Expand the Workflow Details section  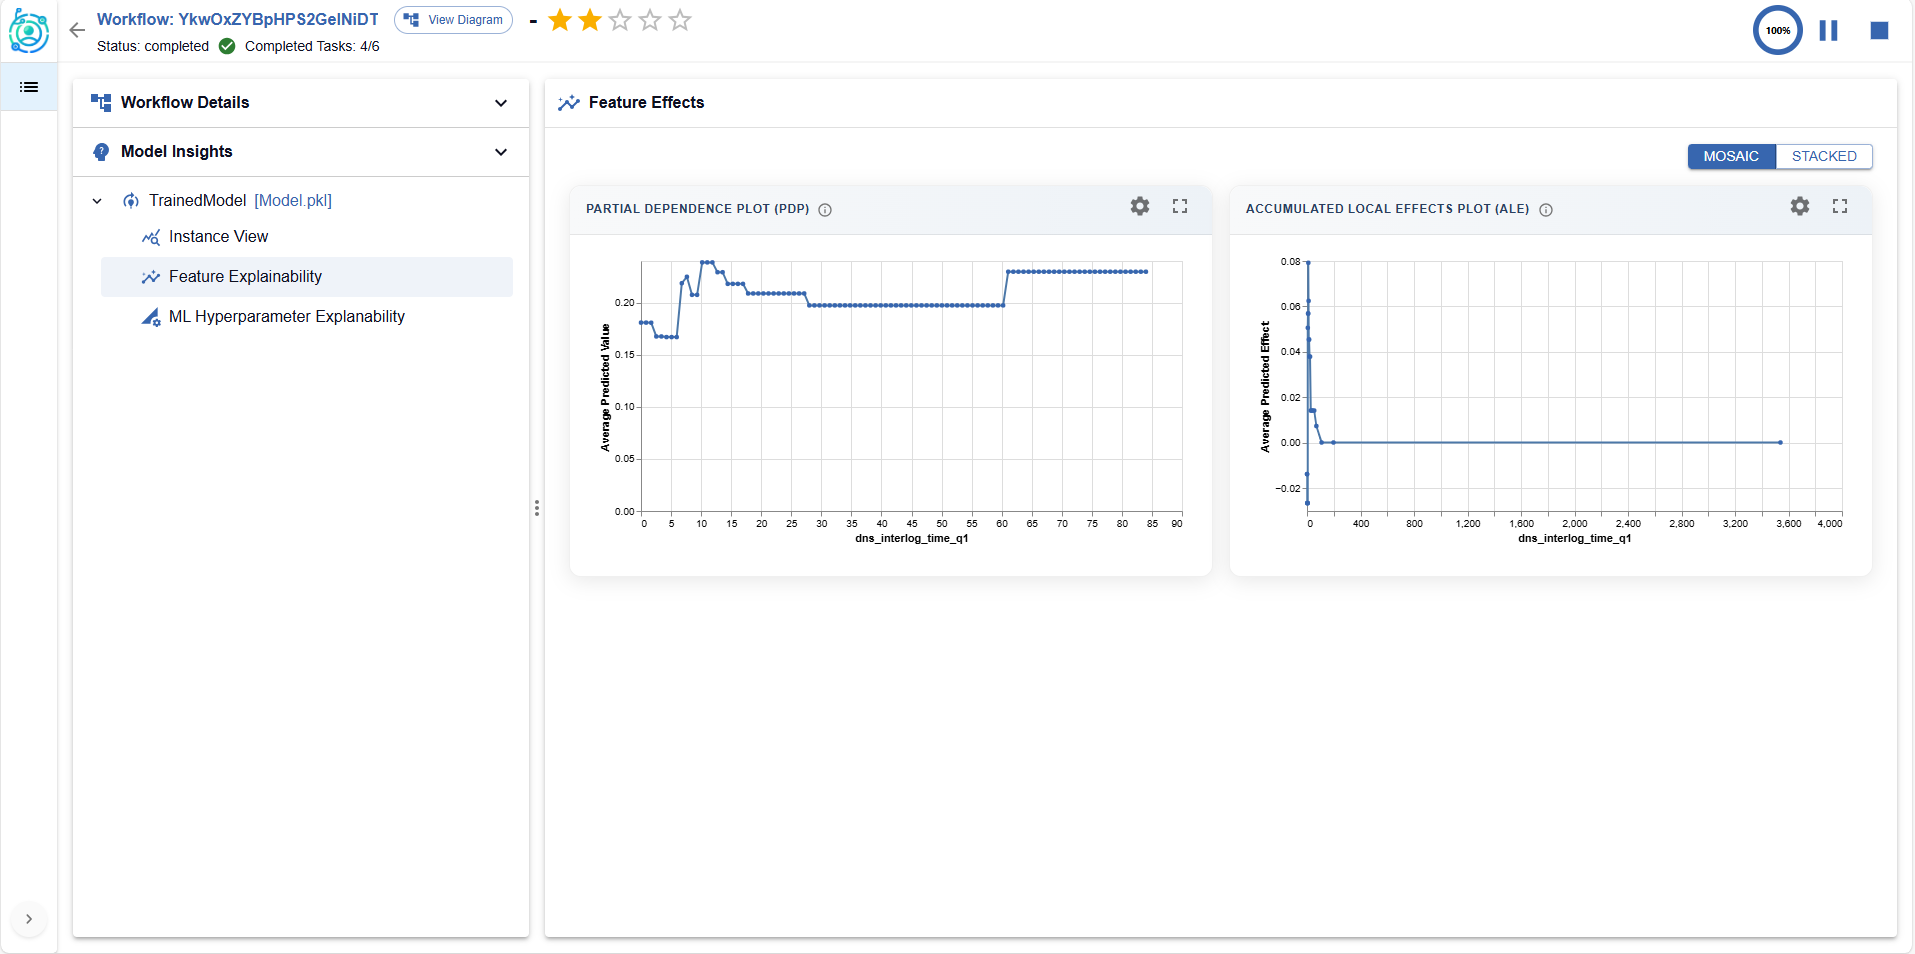click(501, 103)
